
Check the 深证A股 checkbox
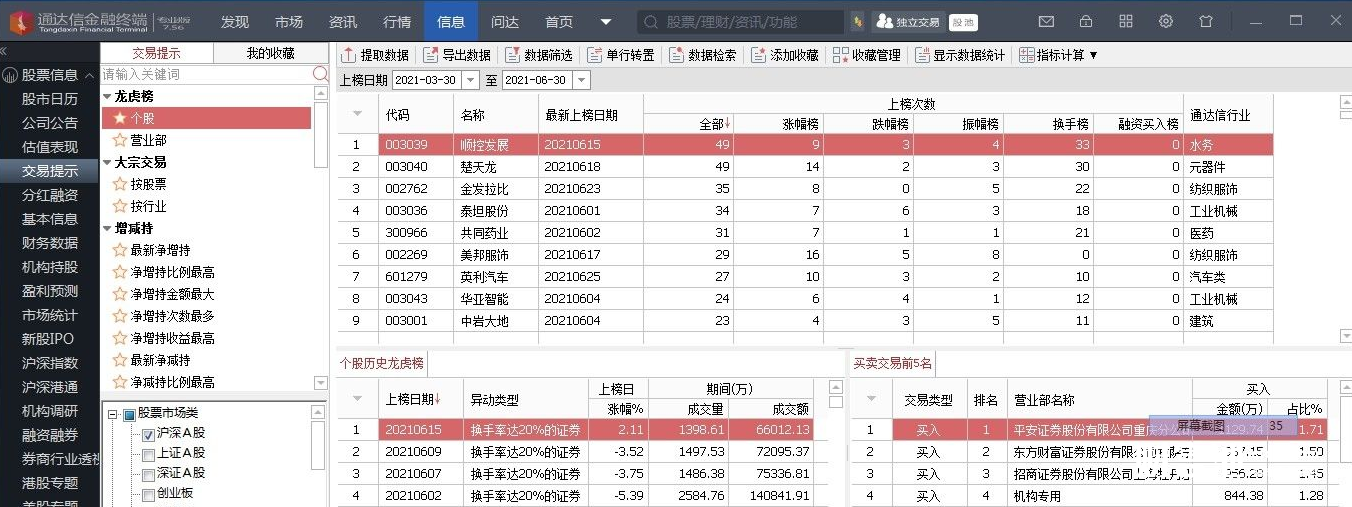pyautogui.click(x=148, y=473)
